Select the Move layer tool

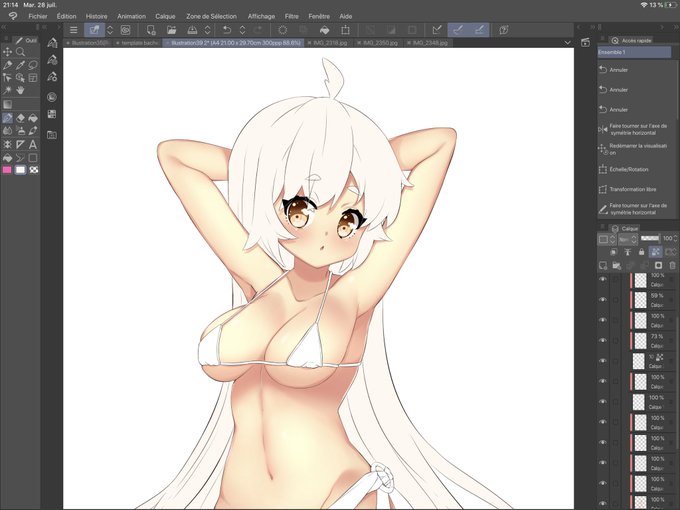(x=7, y=52)
